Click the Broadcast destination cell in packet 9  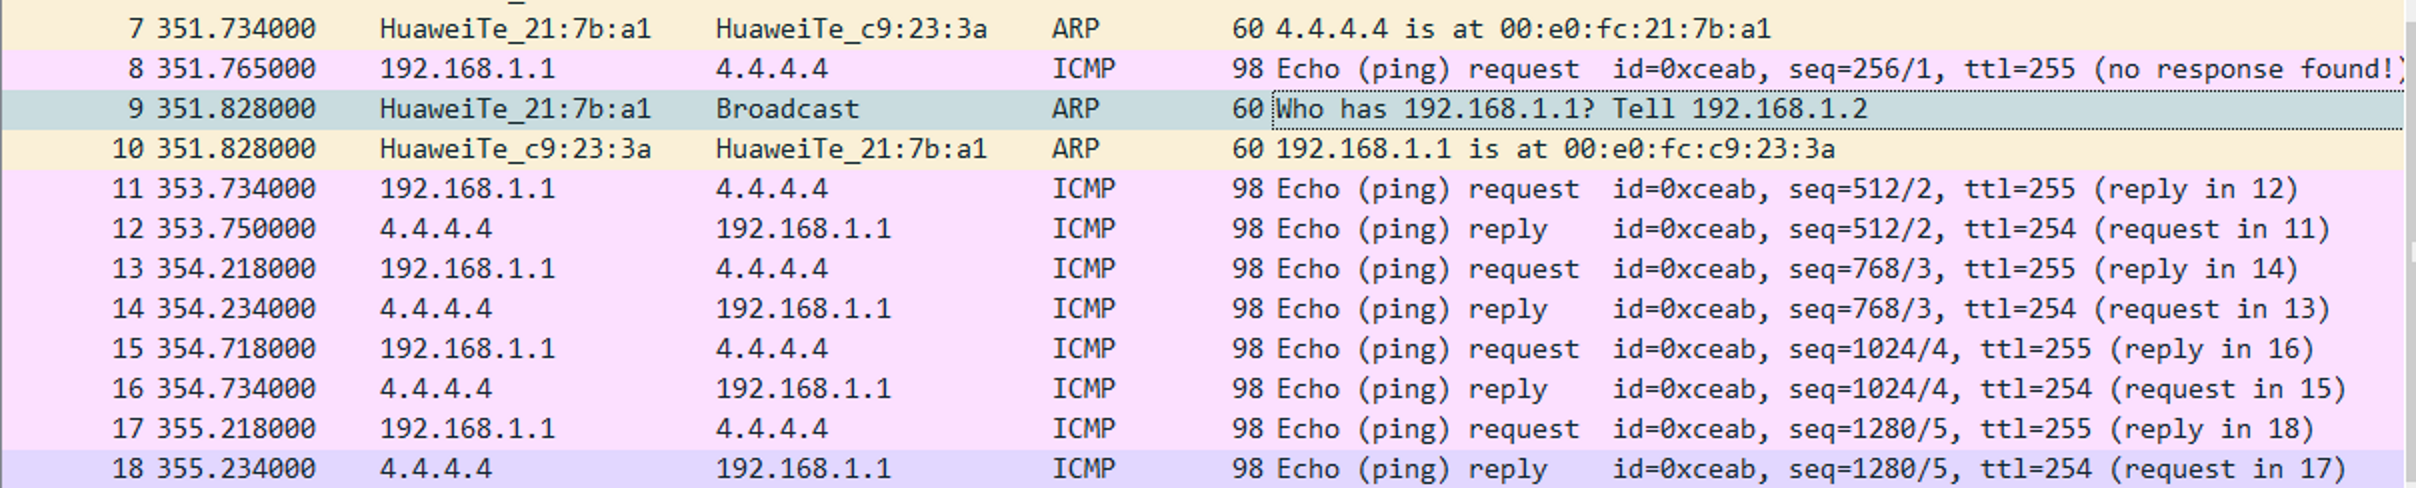click(x=787, y=109)
